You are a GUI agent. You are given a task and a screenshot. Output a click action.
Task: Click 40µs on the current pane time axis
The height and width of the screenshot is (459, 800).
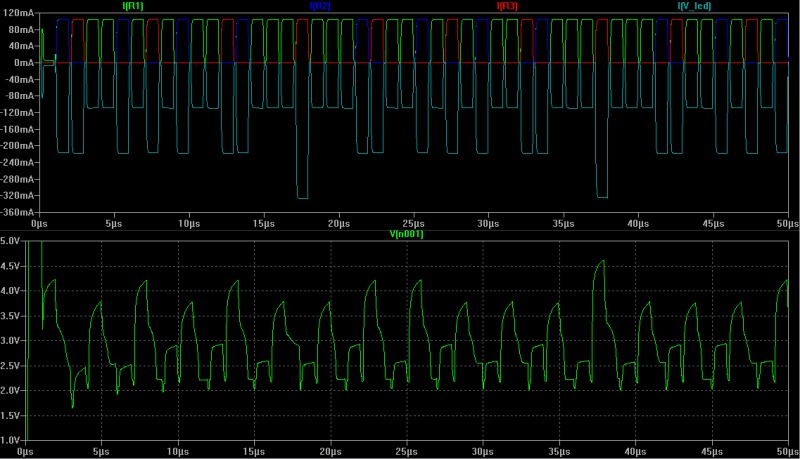638,224
